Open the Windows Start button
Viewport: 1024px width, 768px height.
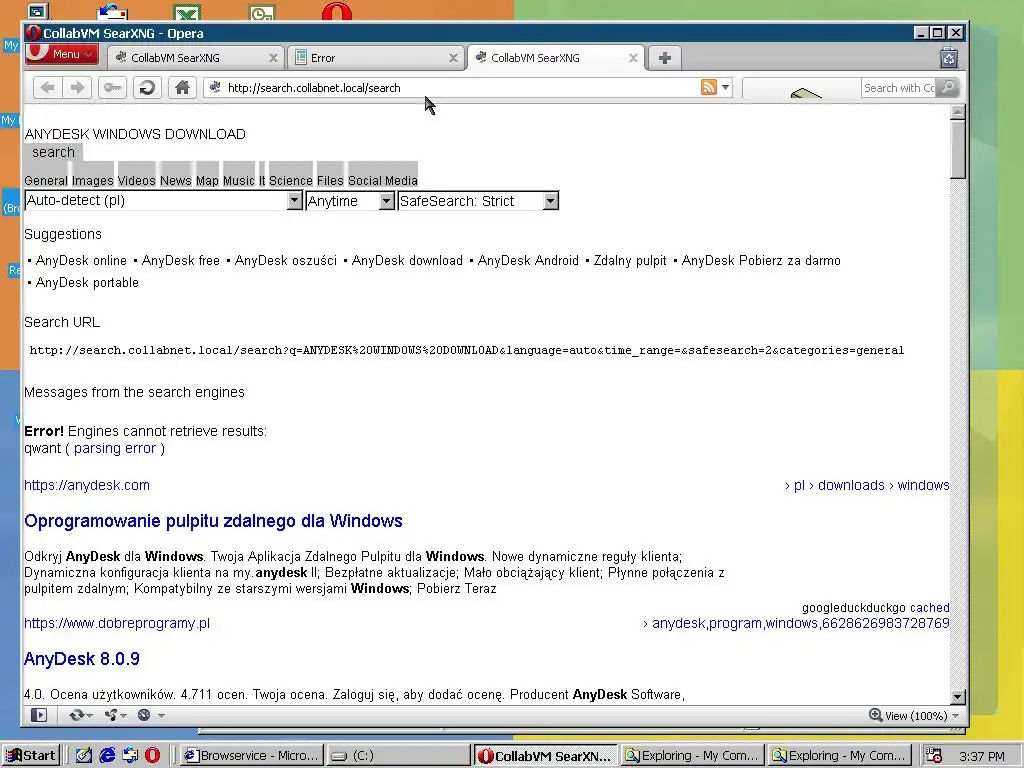point(31,756)
